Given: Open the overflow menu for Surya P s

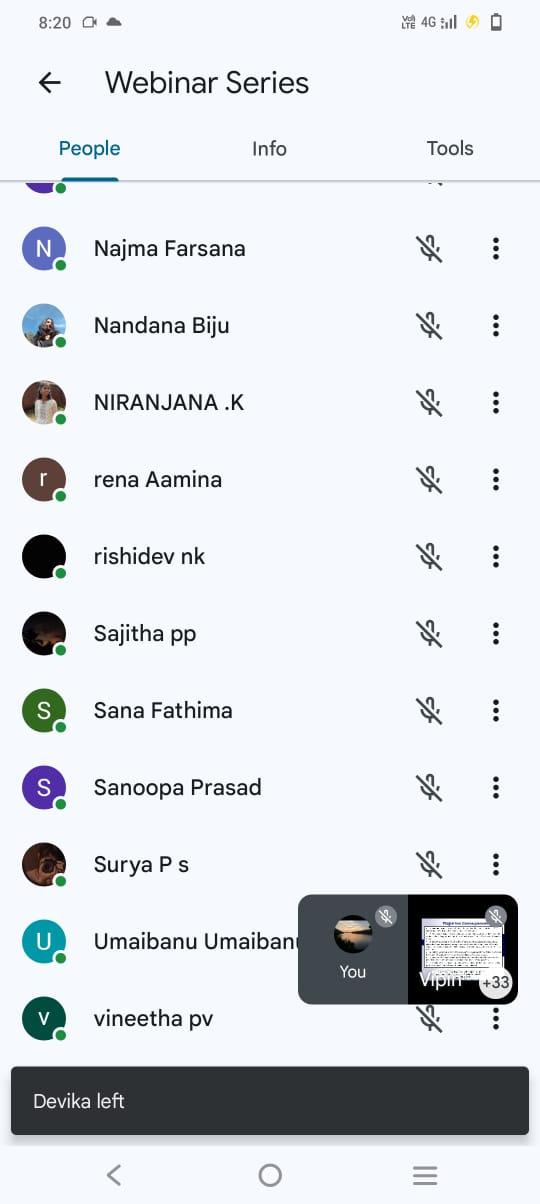Looking at the screenshot, I should (x=496, y=865).
